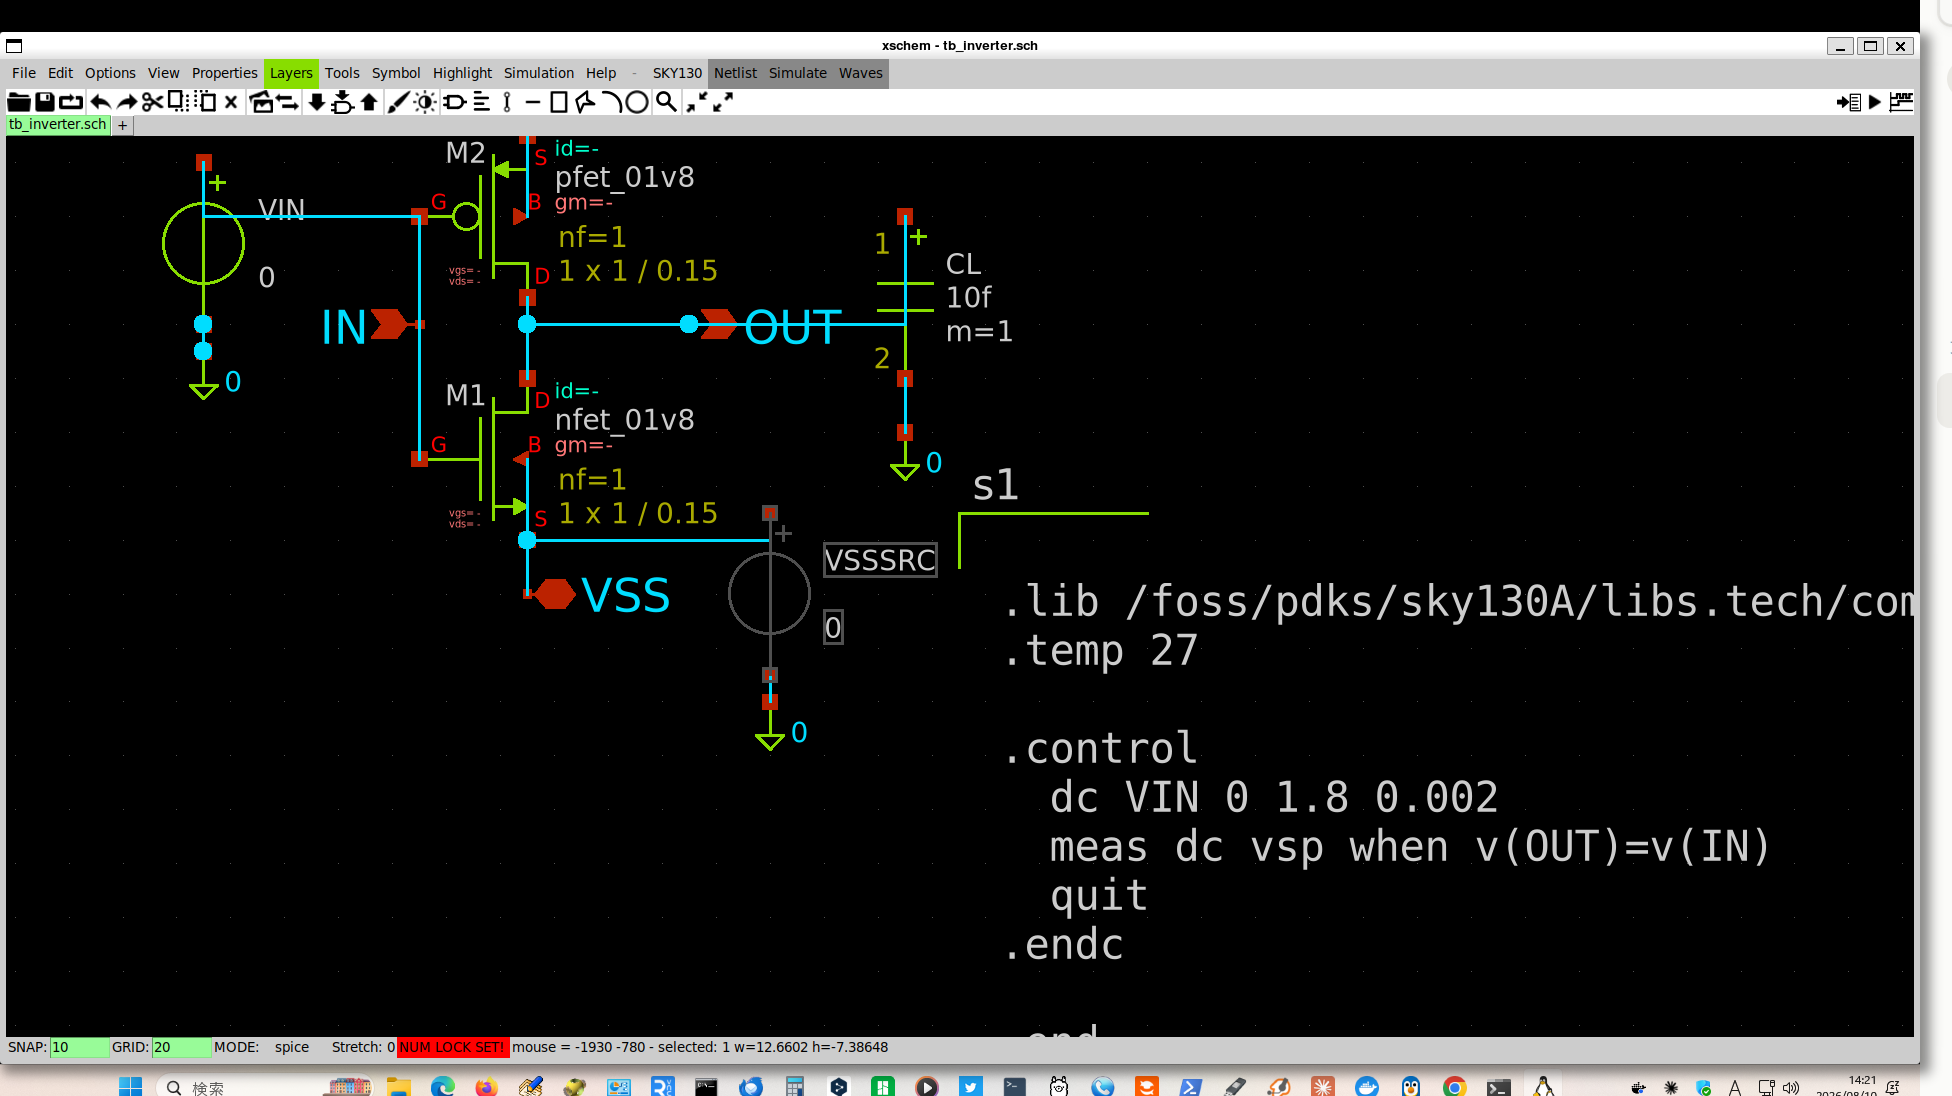Click the Paste toolbar icon
Image resolution: width=1952 pixels, height=1096 pixels.
click(x=205, y=102)
